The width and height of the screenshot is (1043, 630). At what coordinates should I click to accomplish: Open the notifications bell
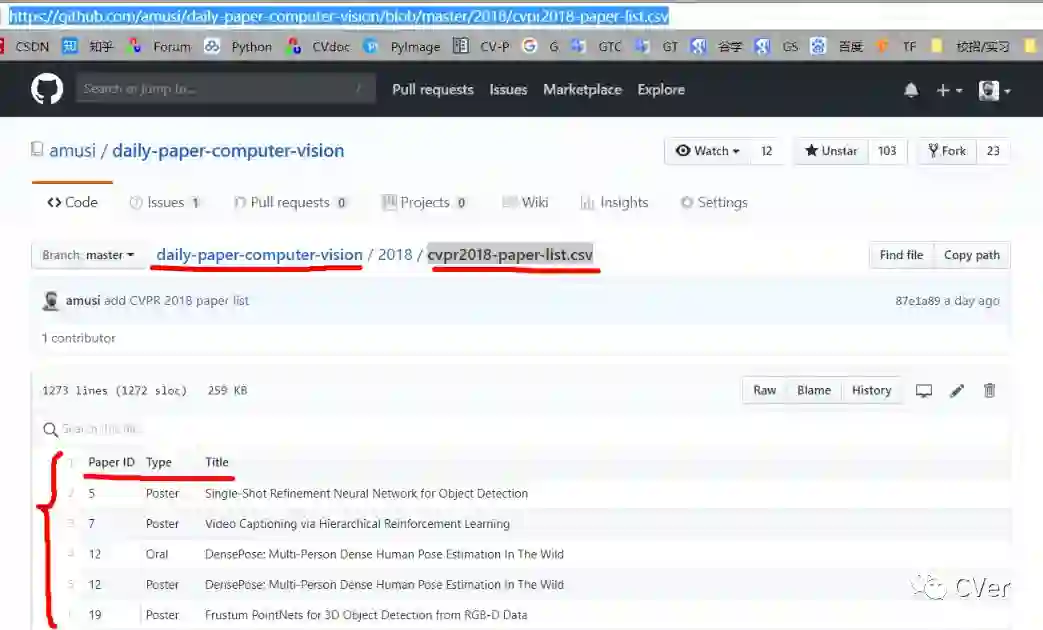click(x=911, y=90)
